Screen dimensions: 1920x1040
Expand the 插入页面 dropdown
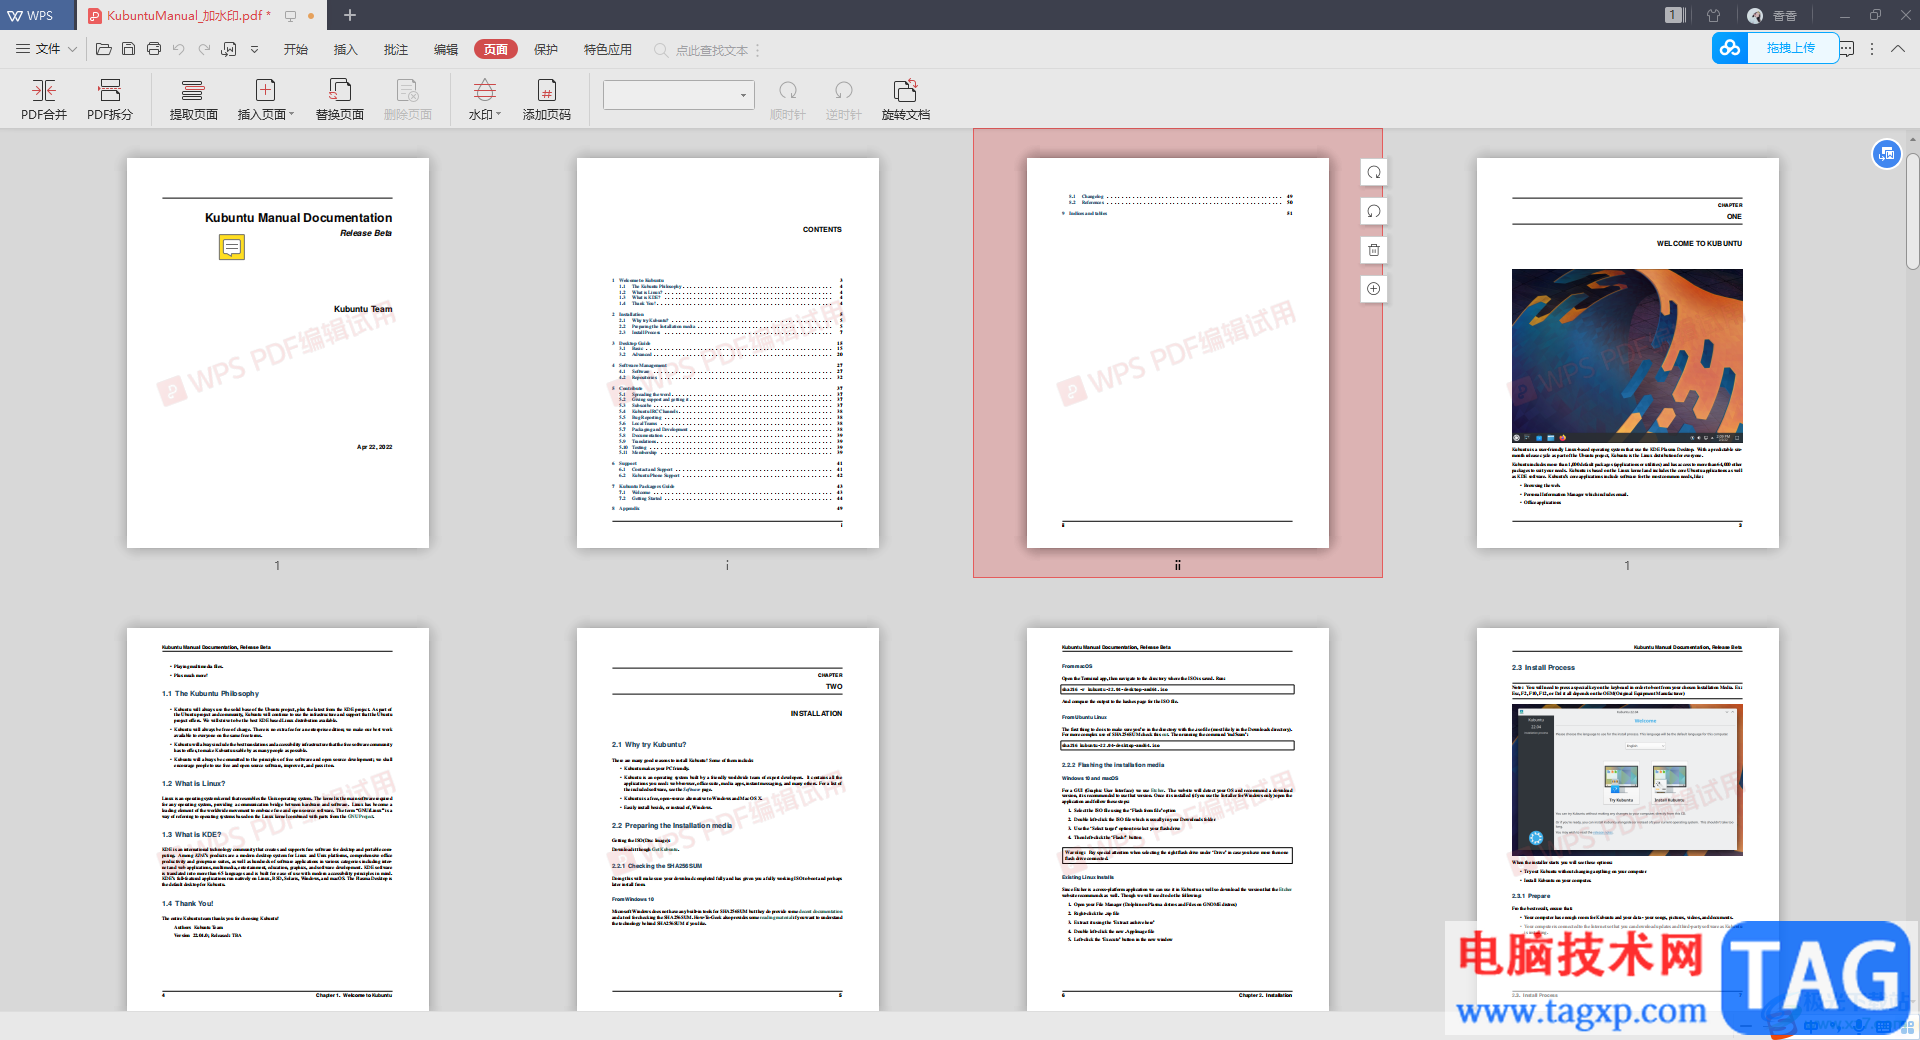pos(291,115)
